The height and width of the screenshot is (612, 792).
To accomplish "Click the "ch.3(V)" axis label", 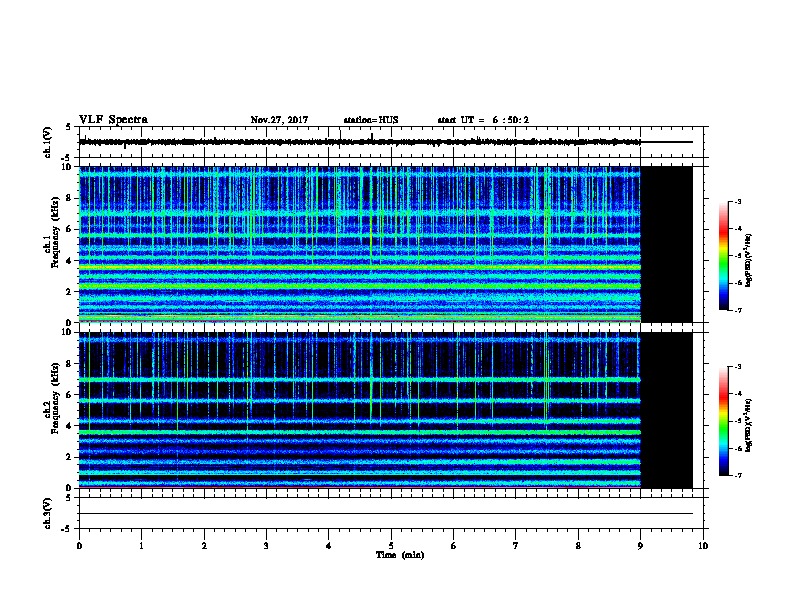I will [x=47, y=513].
